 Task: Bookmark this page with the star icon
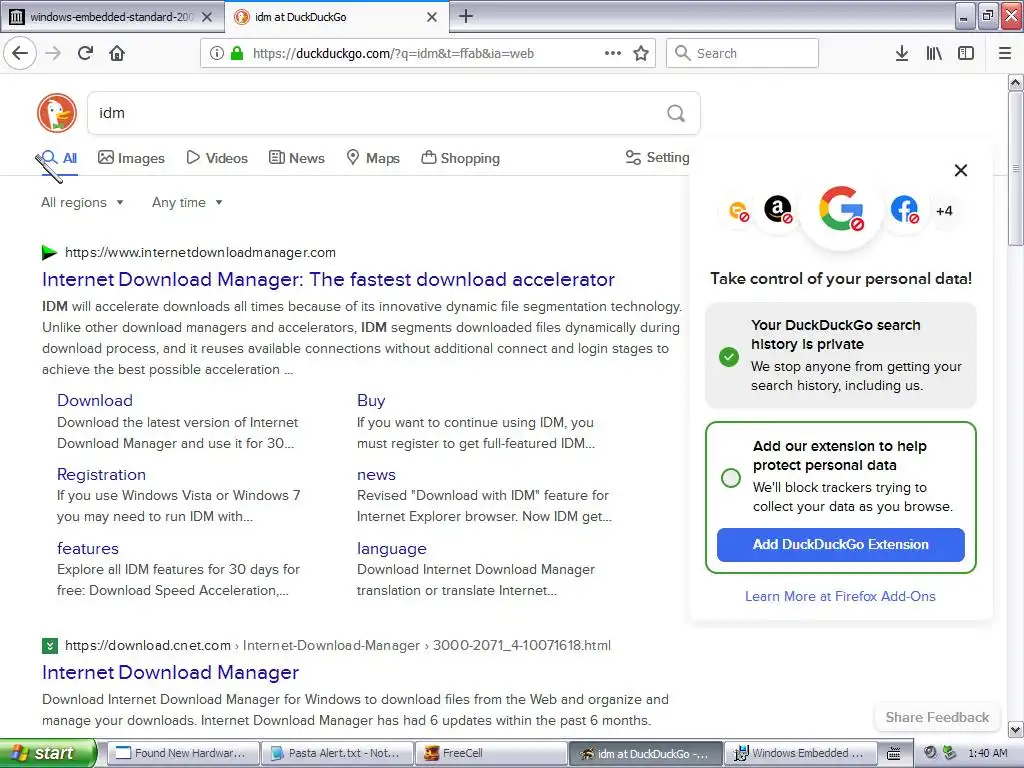point(641,53)
